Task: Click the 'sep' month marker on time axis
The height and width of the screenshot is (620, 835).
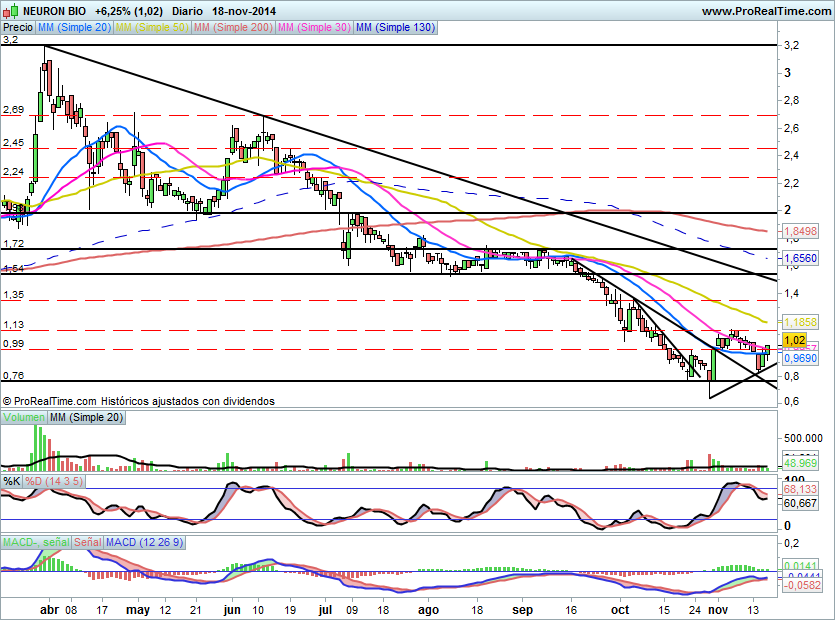Action: click(x=523, y=608)
